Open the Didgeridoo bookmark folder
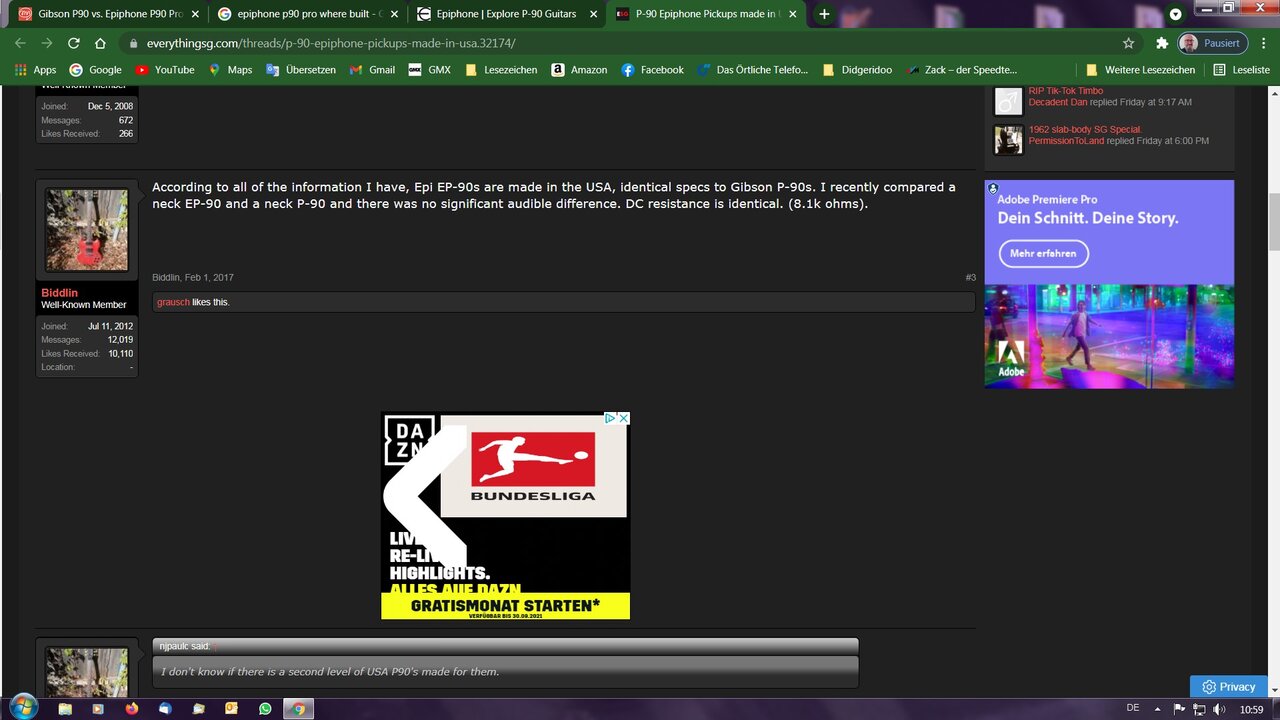 point(856,70)
